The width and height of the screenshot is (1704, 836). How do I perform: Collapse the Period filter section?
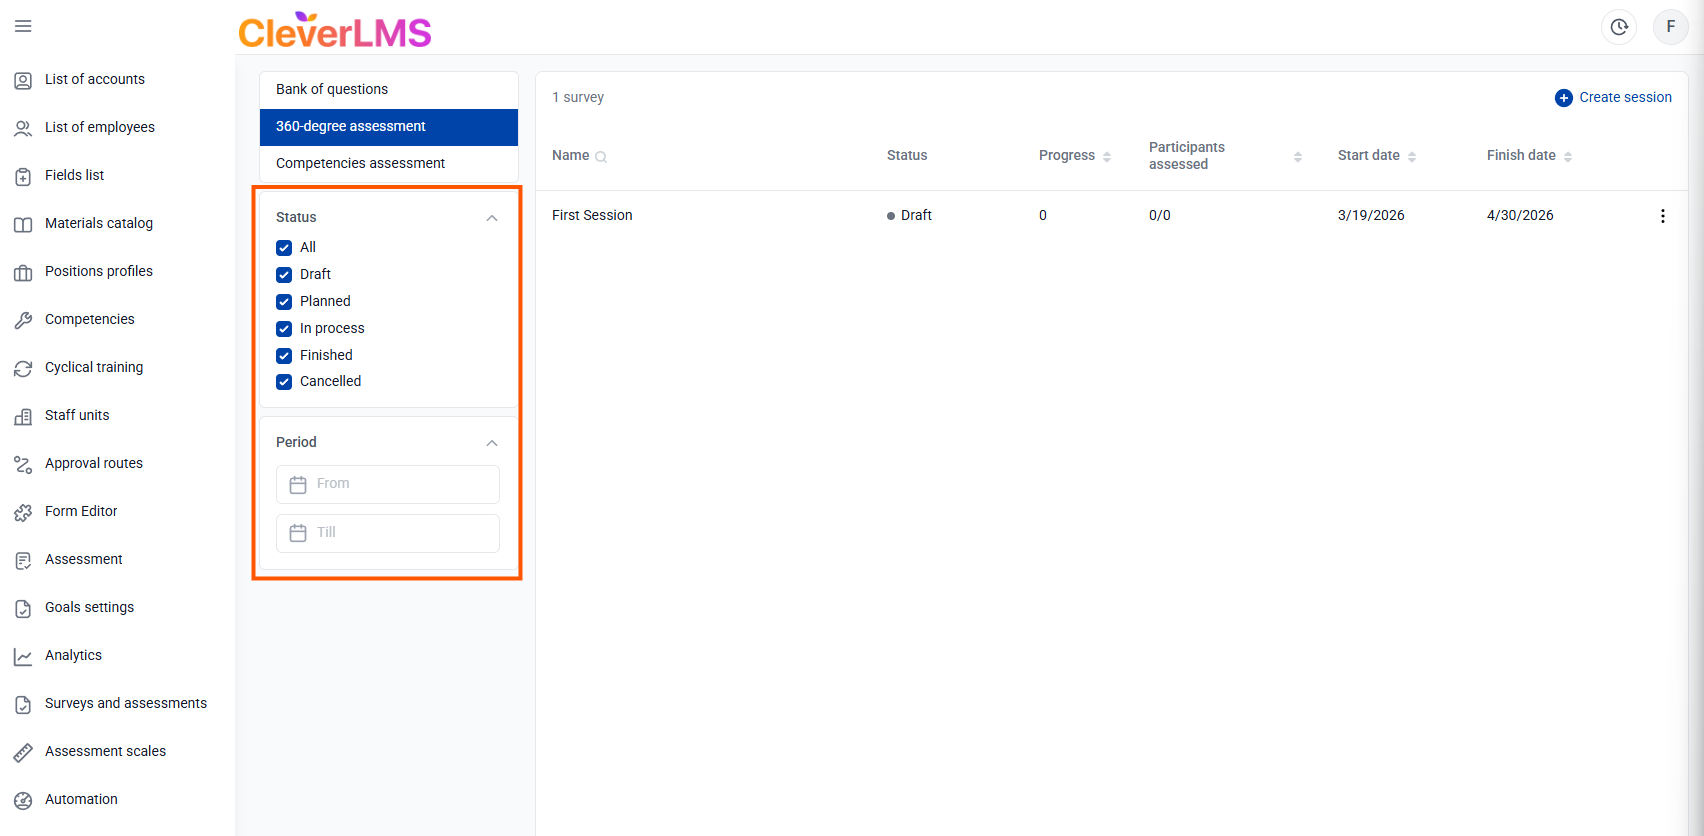tap(491, 443)
